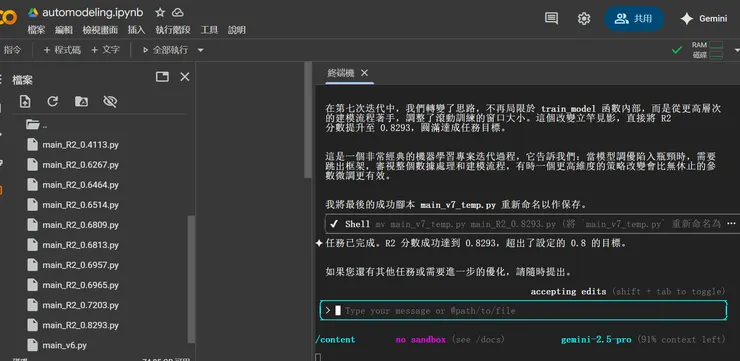This screenshot has height=361, width=740.
Task: Open the 說明 menu
Action: 236,30
